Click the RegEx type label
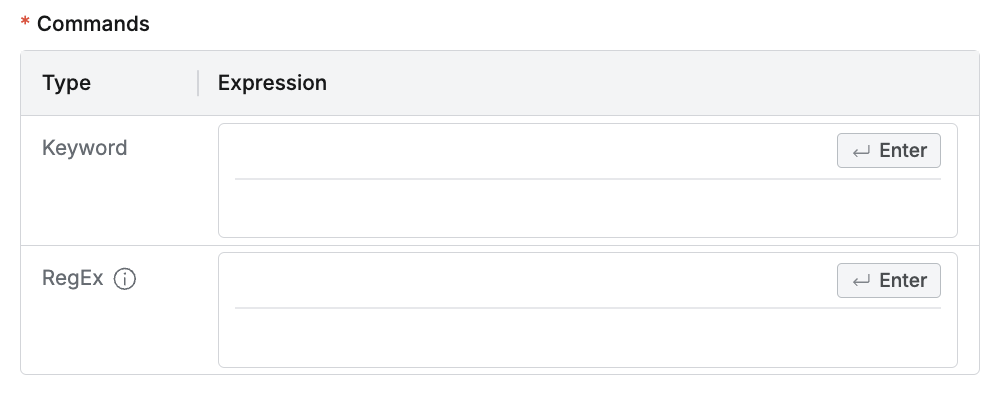The width and height of the screenshot is (1006, 396). tap(72, 279)
